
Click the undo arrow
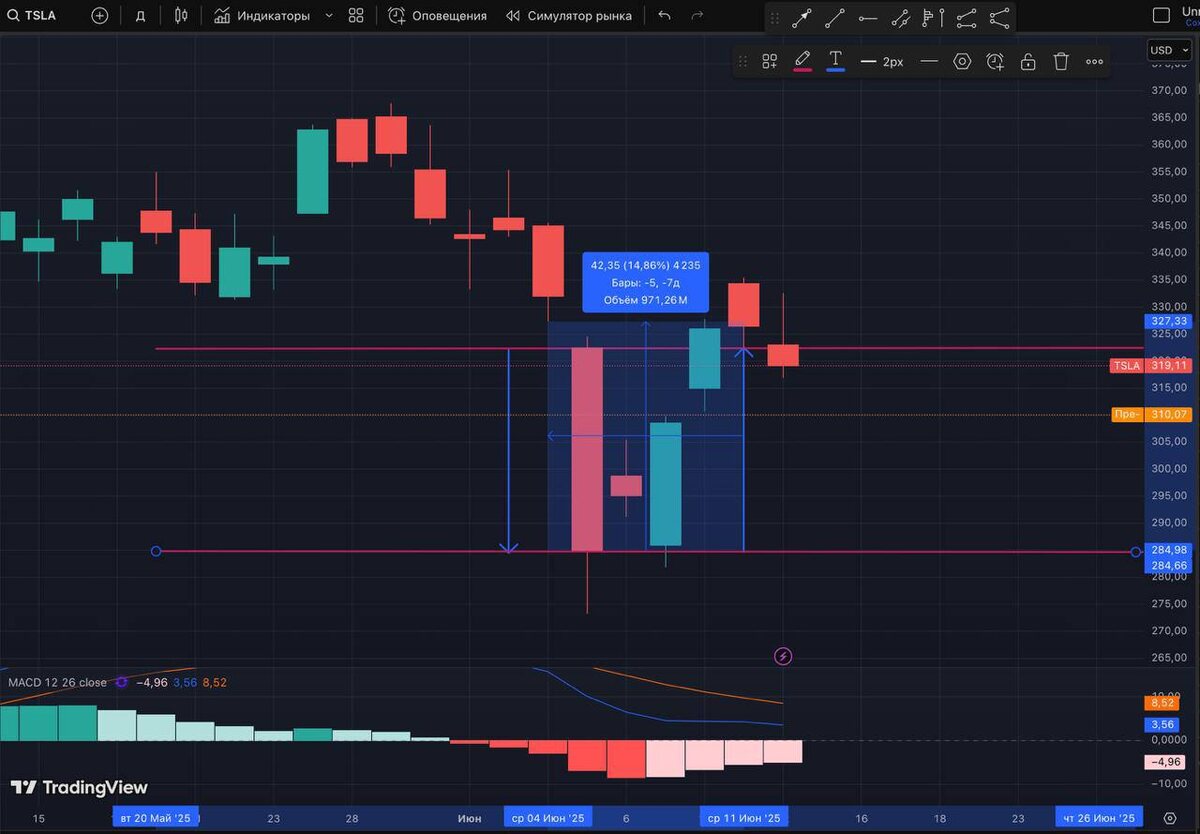[665, 16]
